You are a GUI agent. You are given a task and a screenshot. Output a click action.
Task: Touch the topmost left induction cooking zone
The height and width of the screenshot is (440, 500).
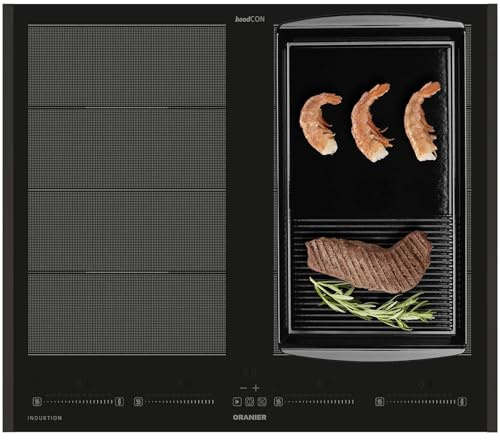point(127,66)
